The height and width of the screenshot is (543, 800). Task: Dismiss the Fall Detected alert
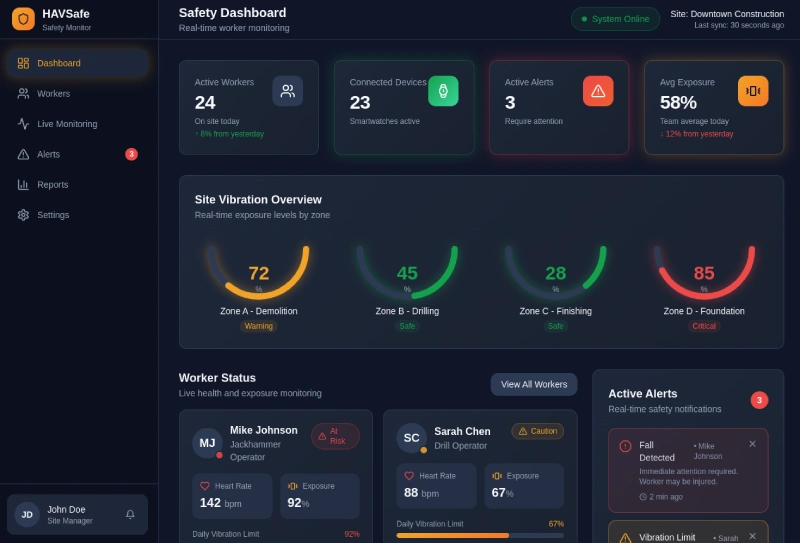(x=753, y=444)
